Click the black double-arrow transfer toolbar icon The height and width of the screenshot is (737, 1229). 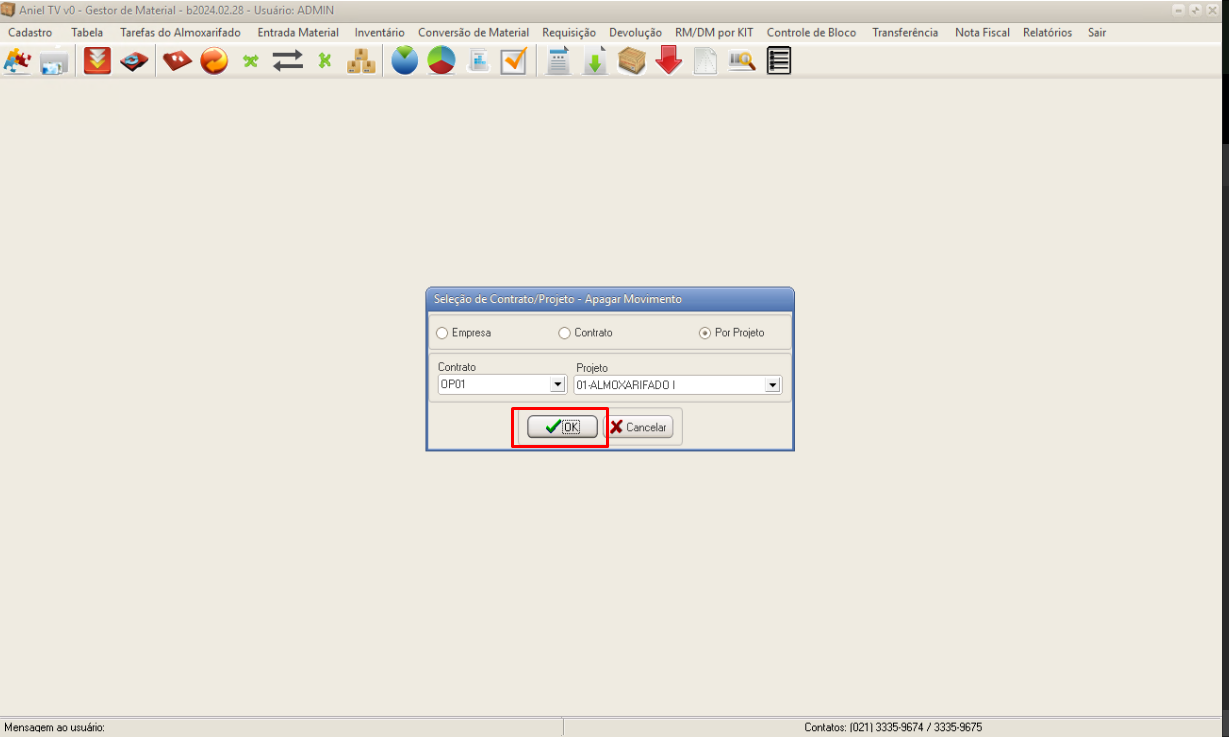click(288, 61)
